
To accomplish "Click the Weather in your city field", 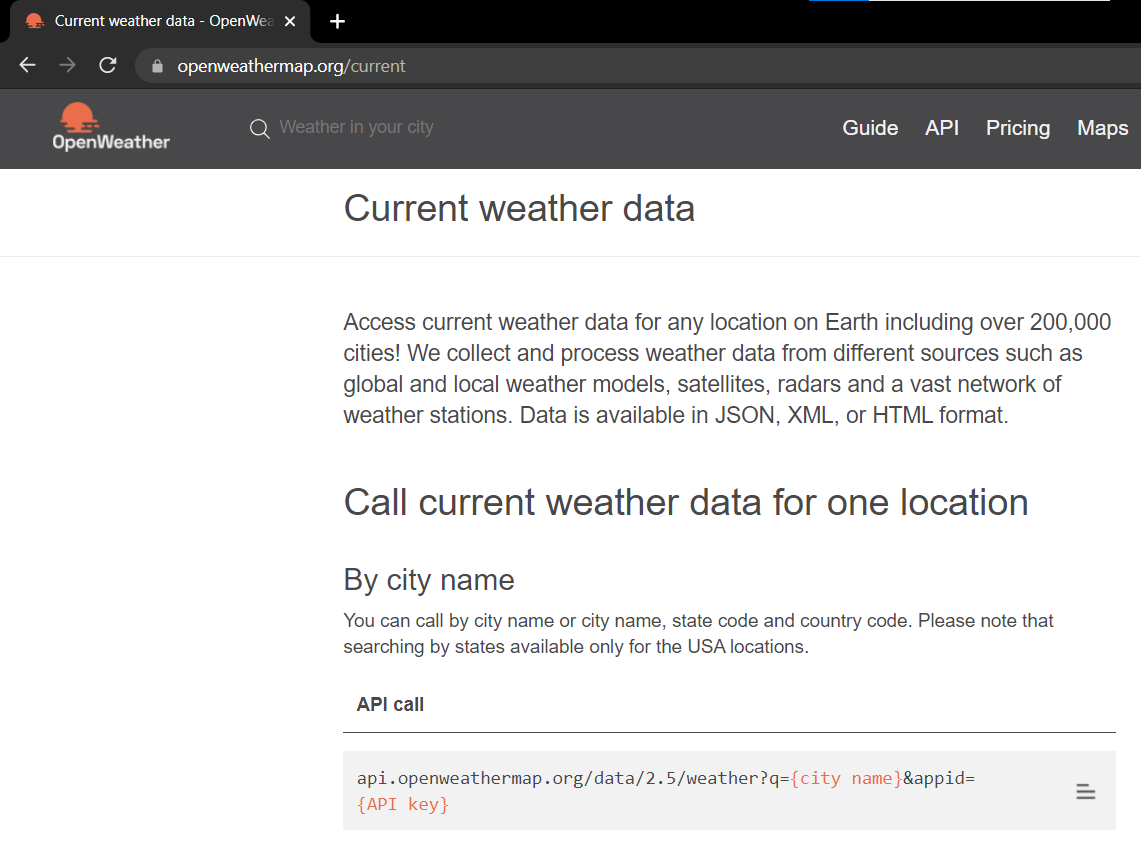I will pos(356,128).
